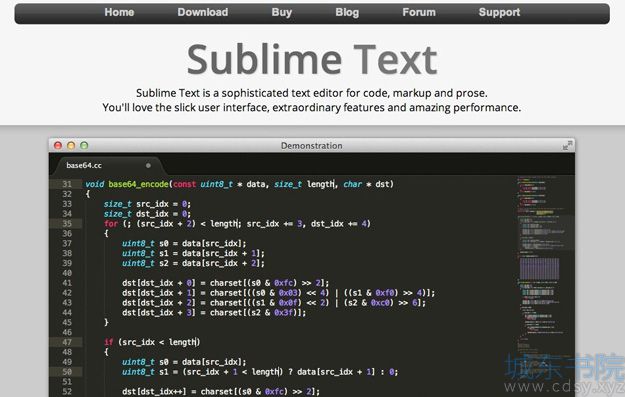
Task: Click the unsaved dot on base64.cc tab
Action: [148, 165]
